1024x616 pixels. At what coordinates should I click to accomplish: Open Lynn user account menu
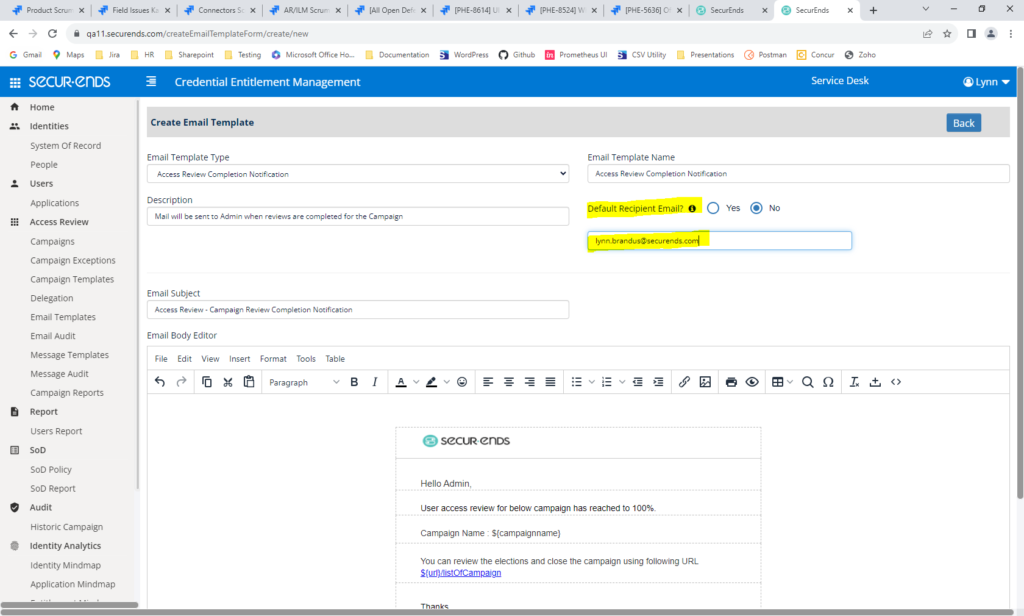pyautogui.click(x=986, y=82)
